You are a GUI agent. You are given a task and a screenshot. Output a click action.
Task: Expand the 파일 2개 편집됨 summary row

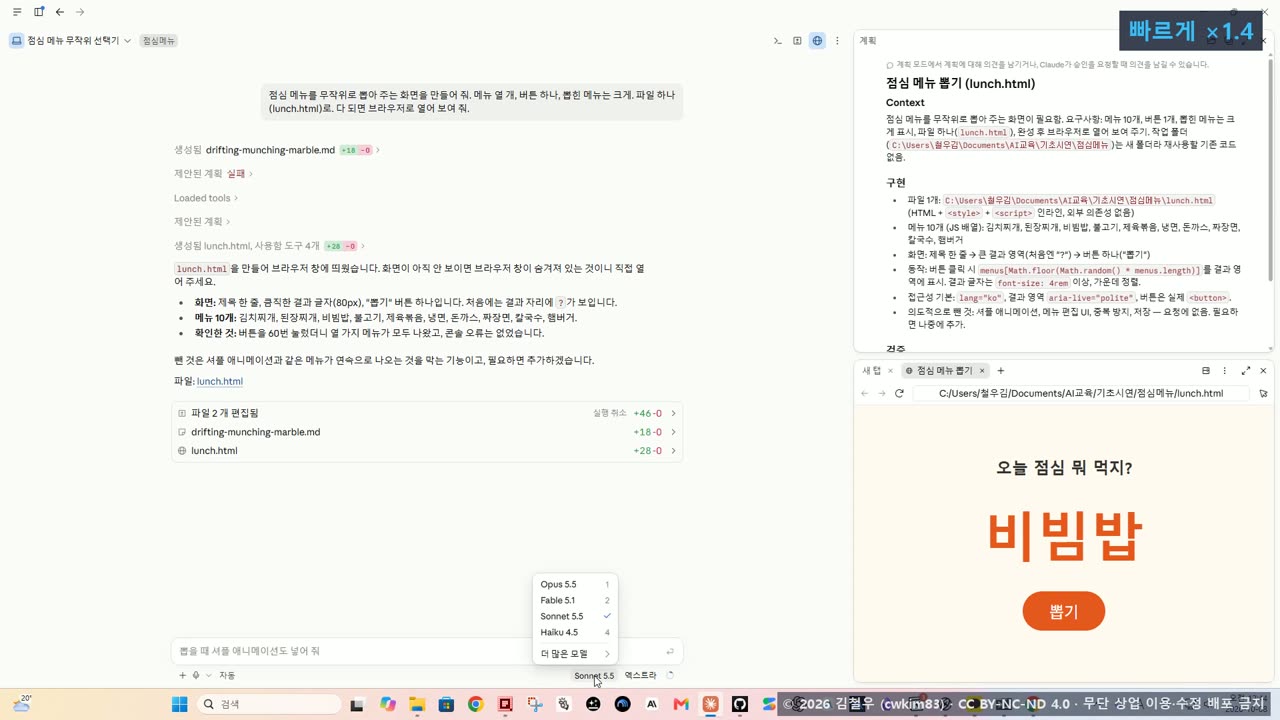427,413
